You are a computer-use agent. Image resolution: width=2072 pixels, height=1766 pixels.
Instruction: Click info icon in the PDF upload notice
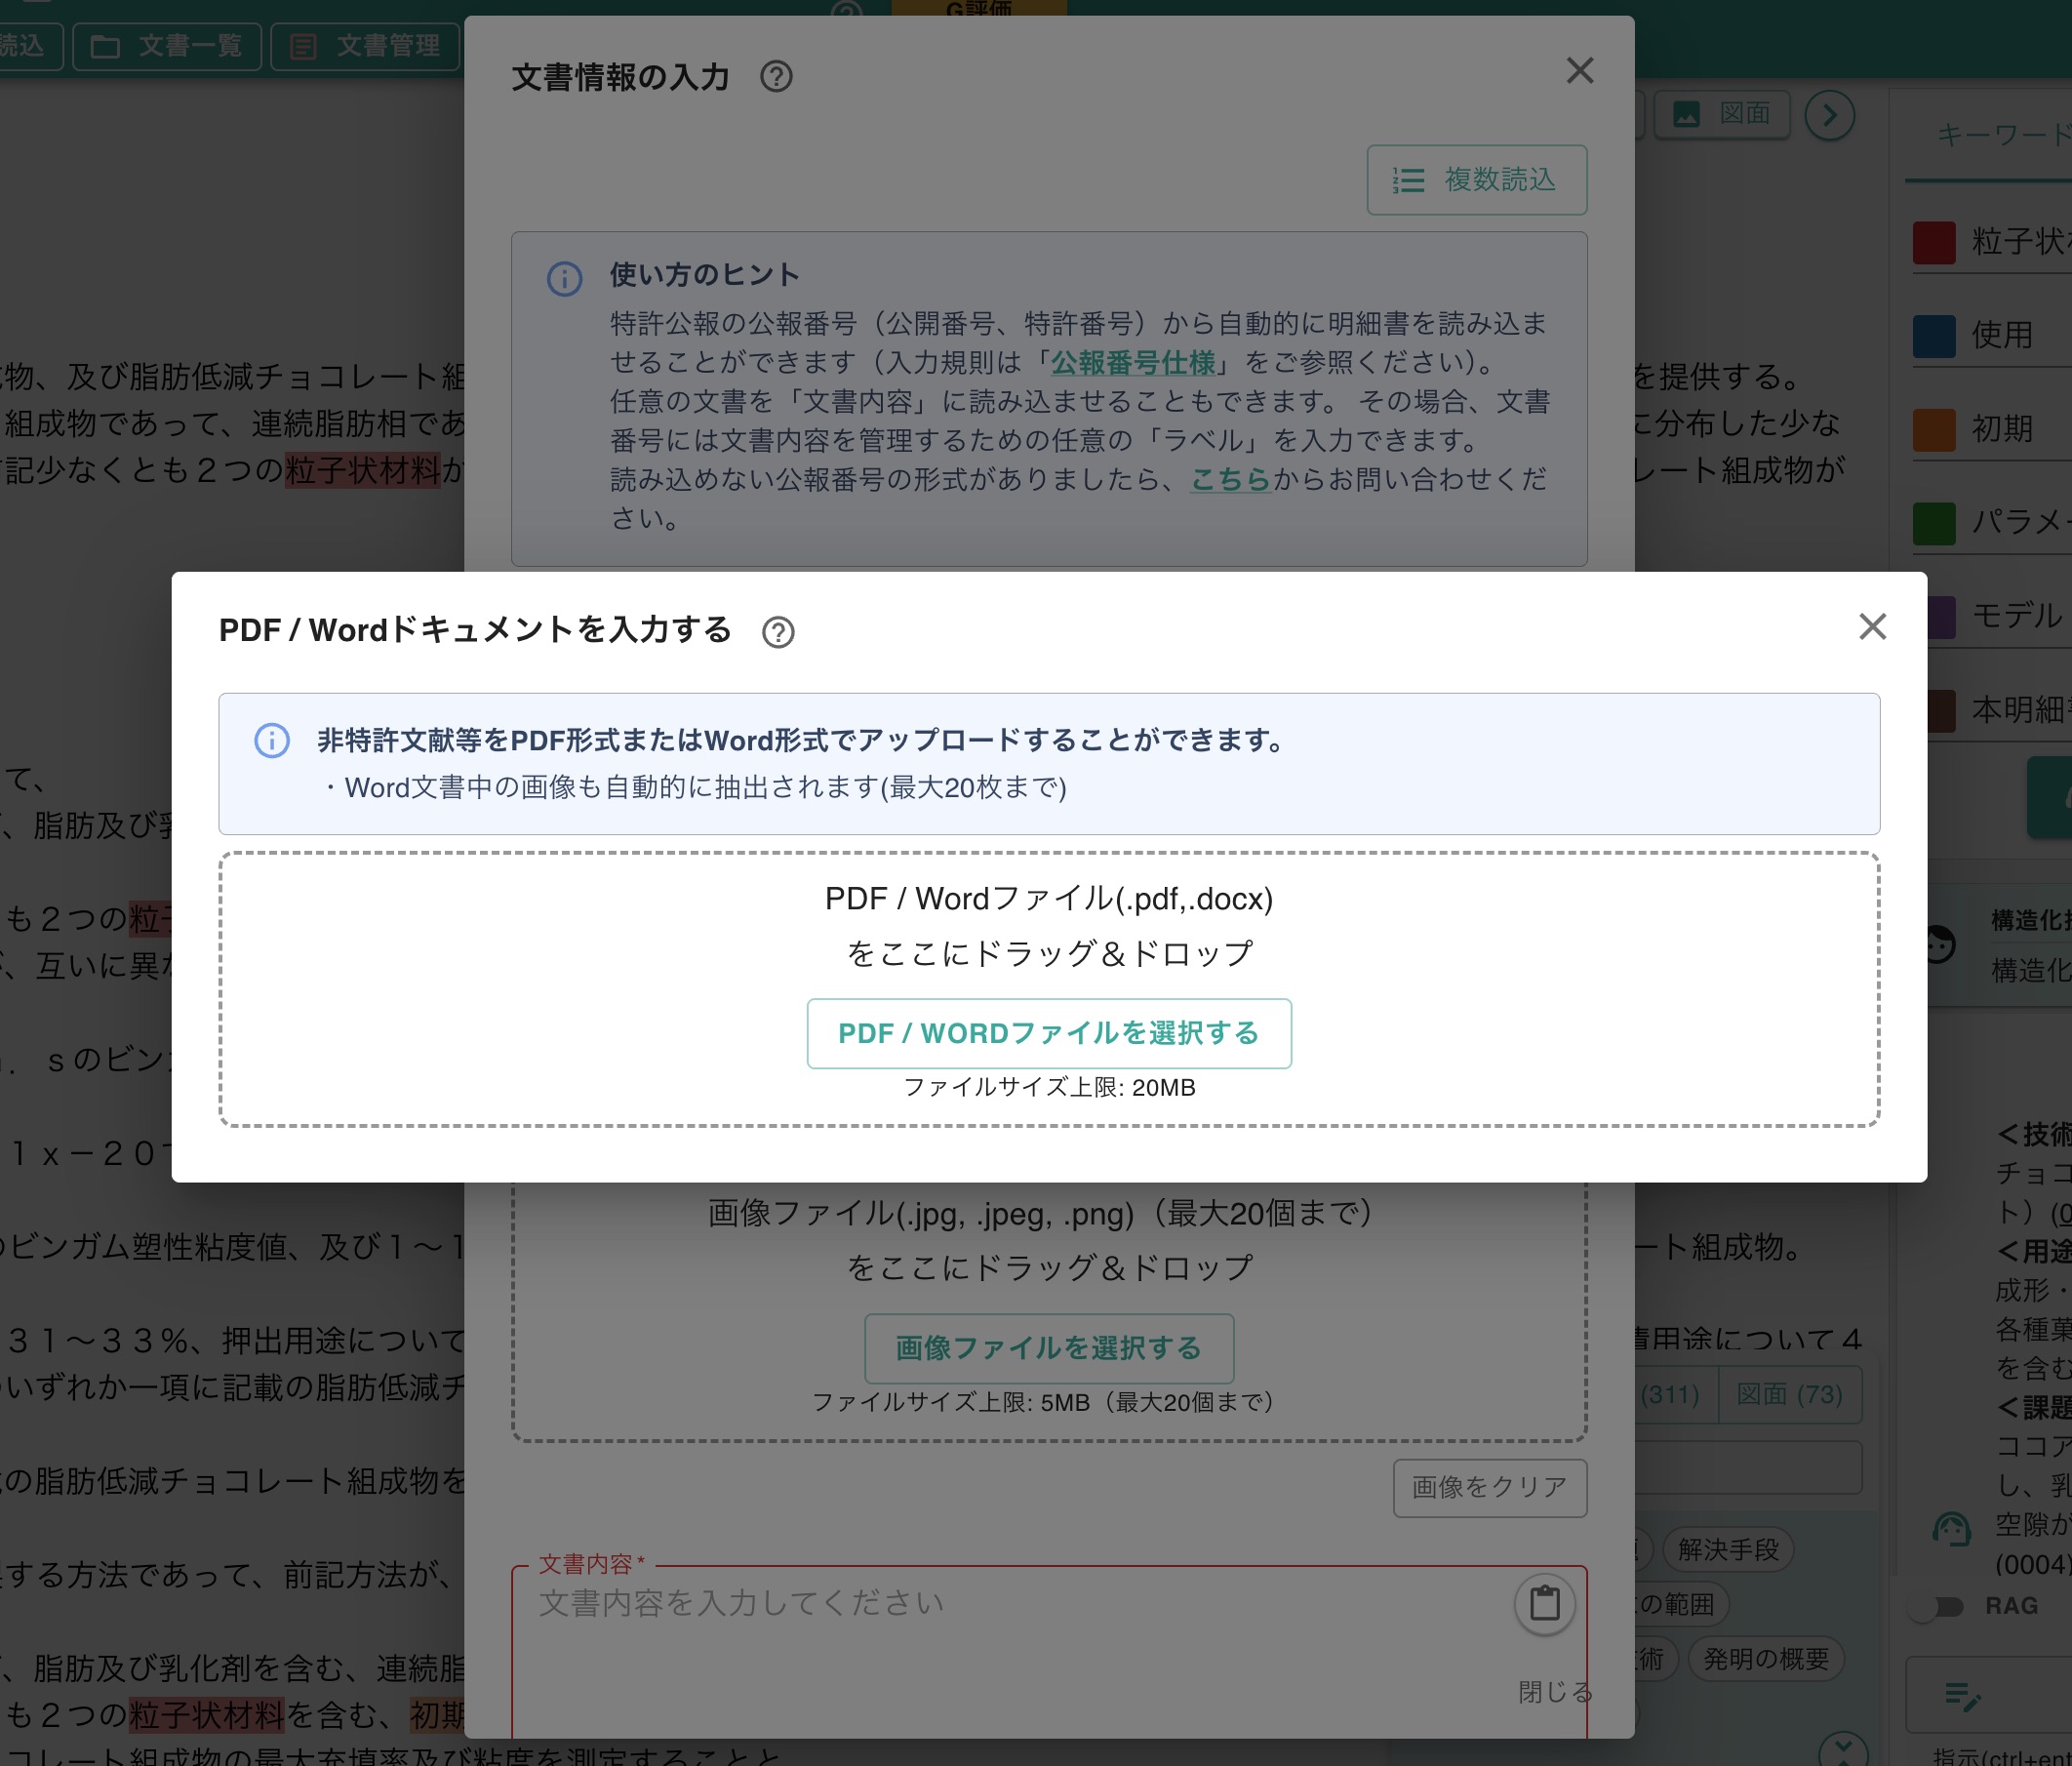click(272, 740)
